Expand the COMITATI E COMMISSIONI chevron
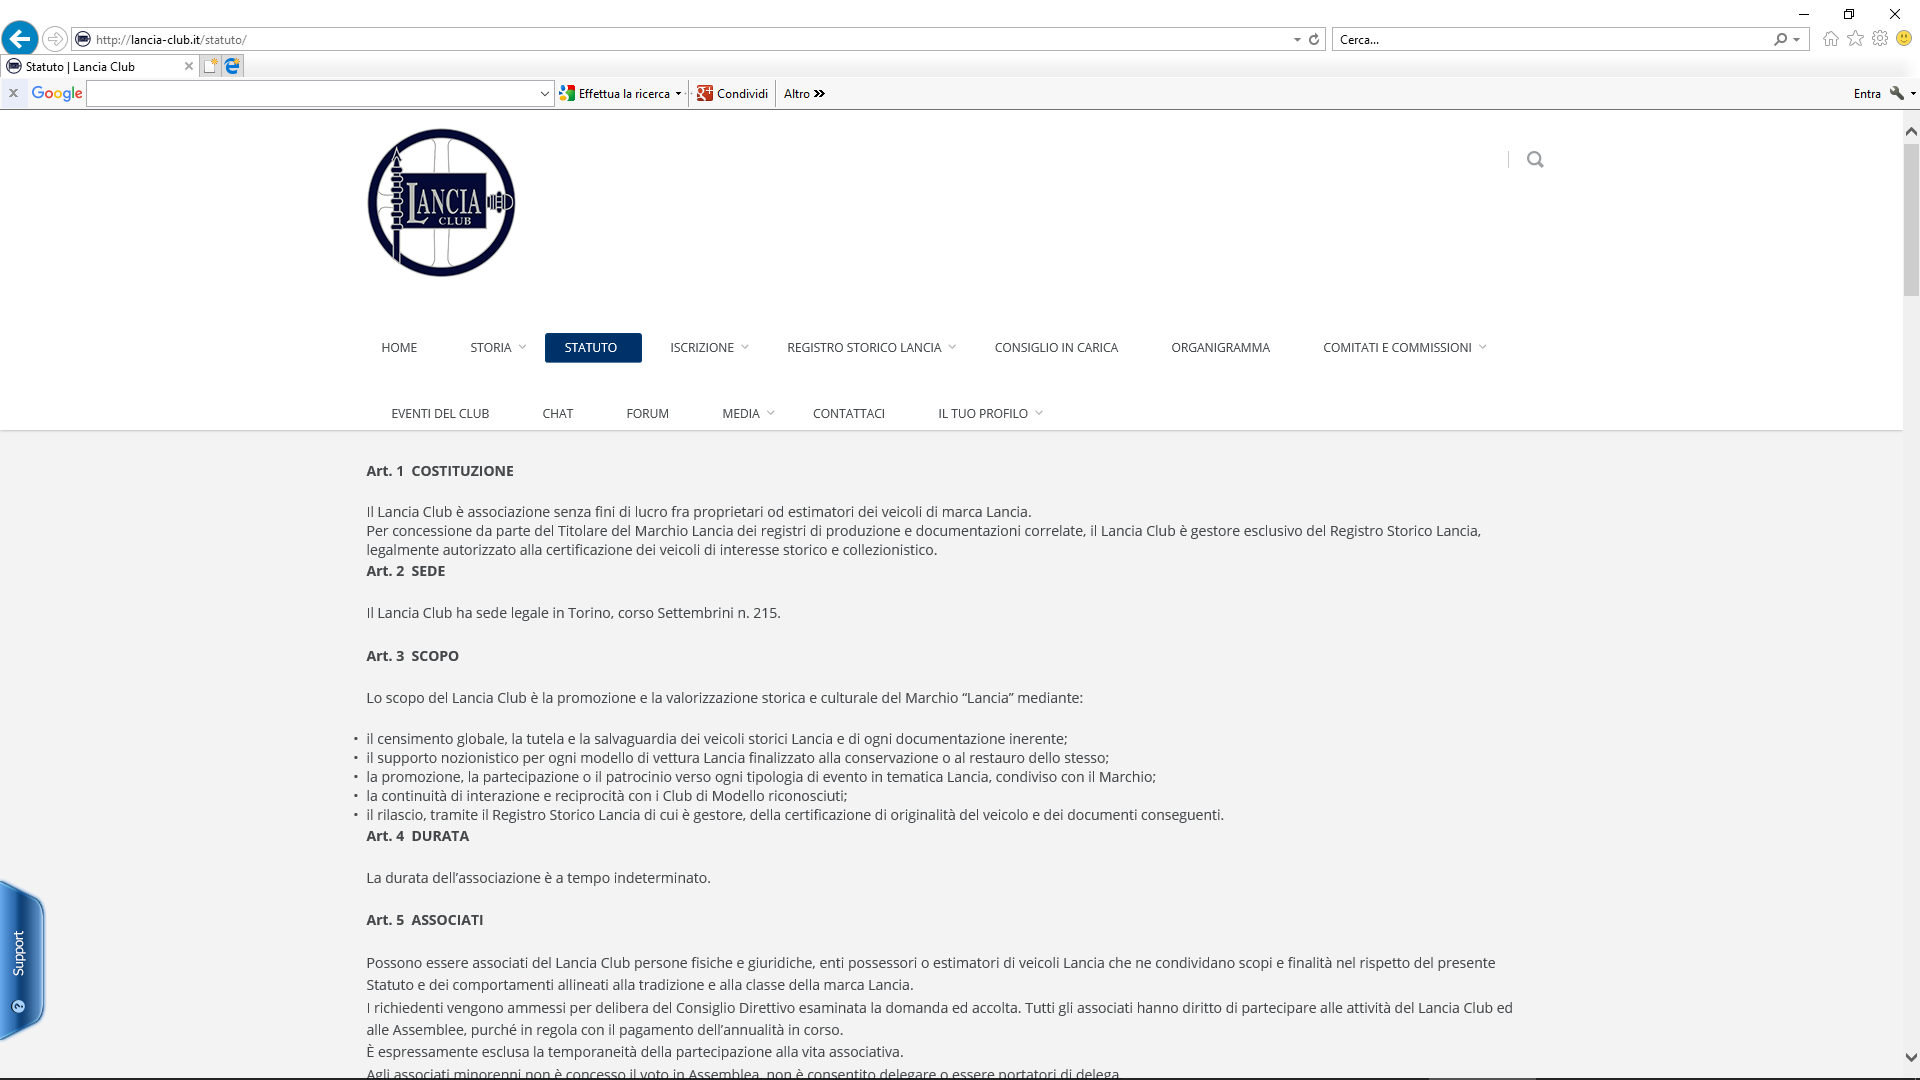Image resolution: width=1920 pixels, height=1080 pixels. [1482, 347]
